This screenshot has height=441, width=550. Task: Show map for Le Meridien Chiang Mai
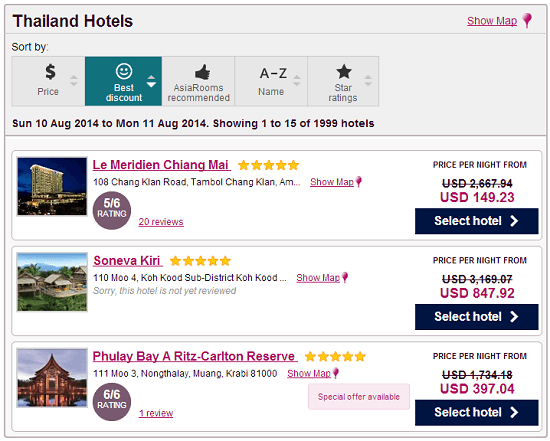pyautogui.click(x=332, y=182)
